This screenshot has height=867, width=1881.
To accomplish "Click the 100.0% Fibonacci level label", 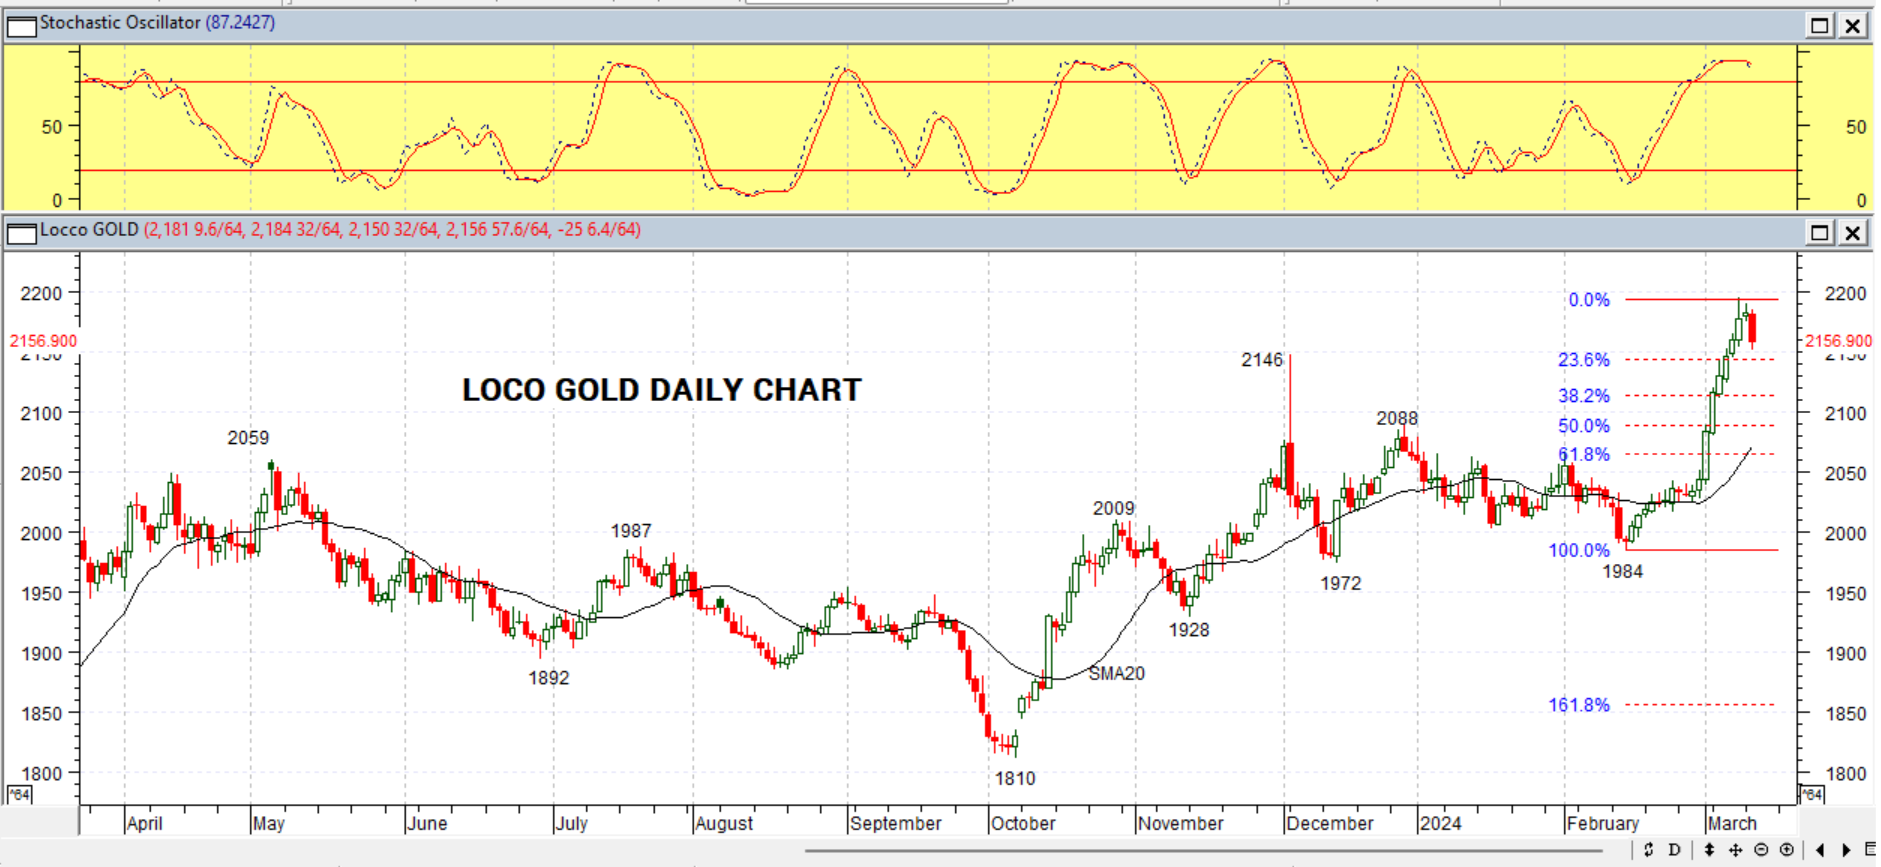I will coord(1579,550).
